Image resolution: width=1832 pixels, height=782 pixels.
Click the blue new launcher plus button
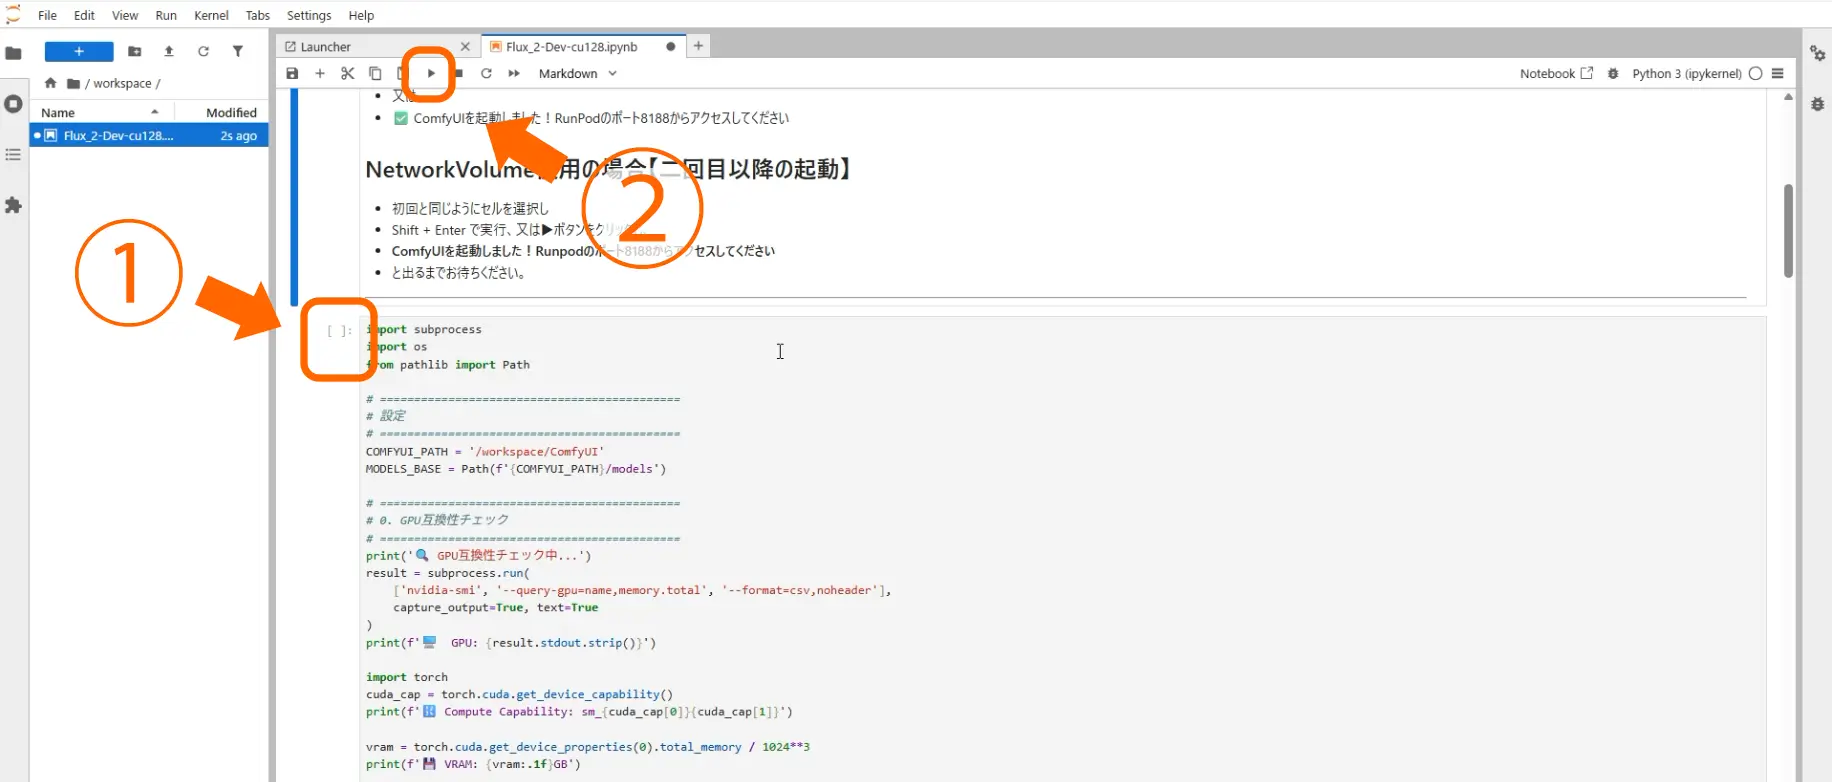(x=79, y=51)
